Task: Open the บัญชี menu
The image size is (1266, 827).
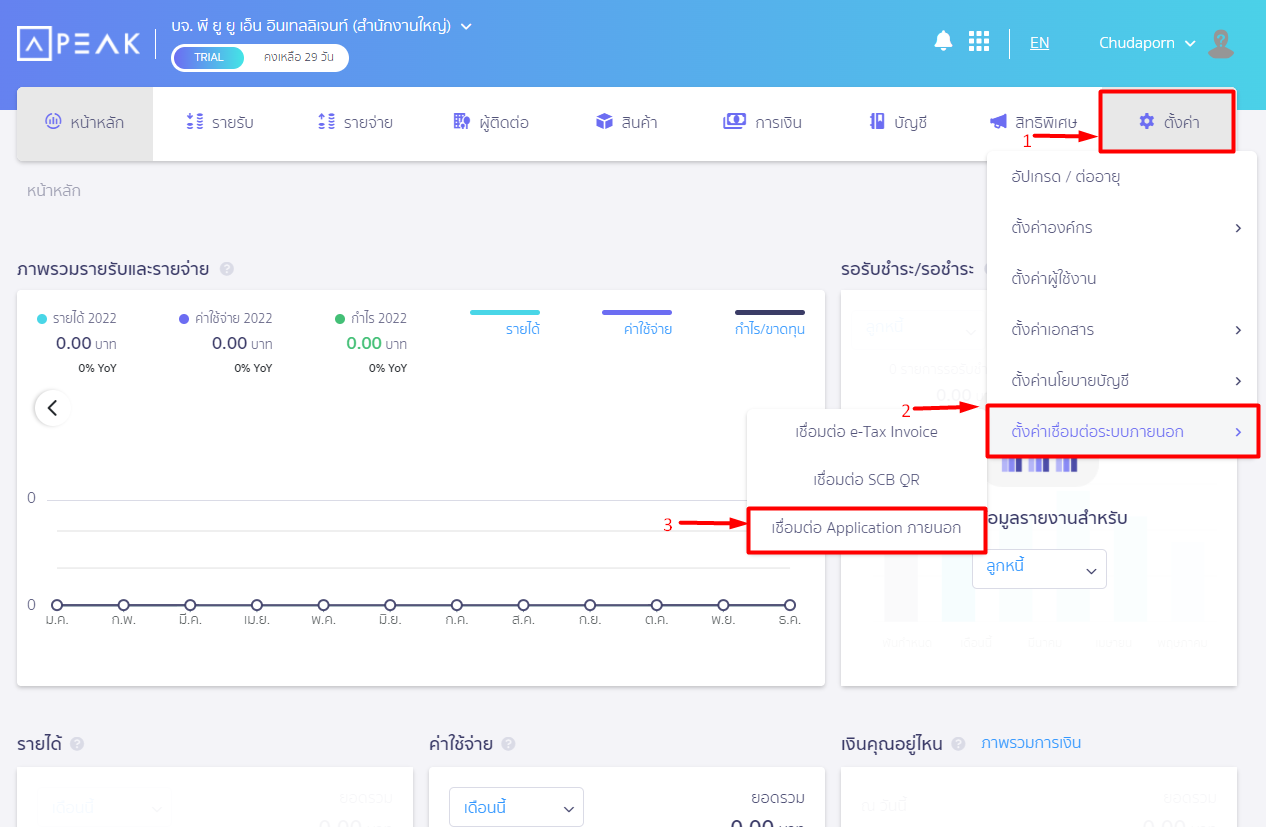Action: click(x=899, y=123)
